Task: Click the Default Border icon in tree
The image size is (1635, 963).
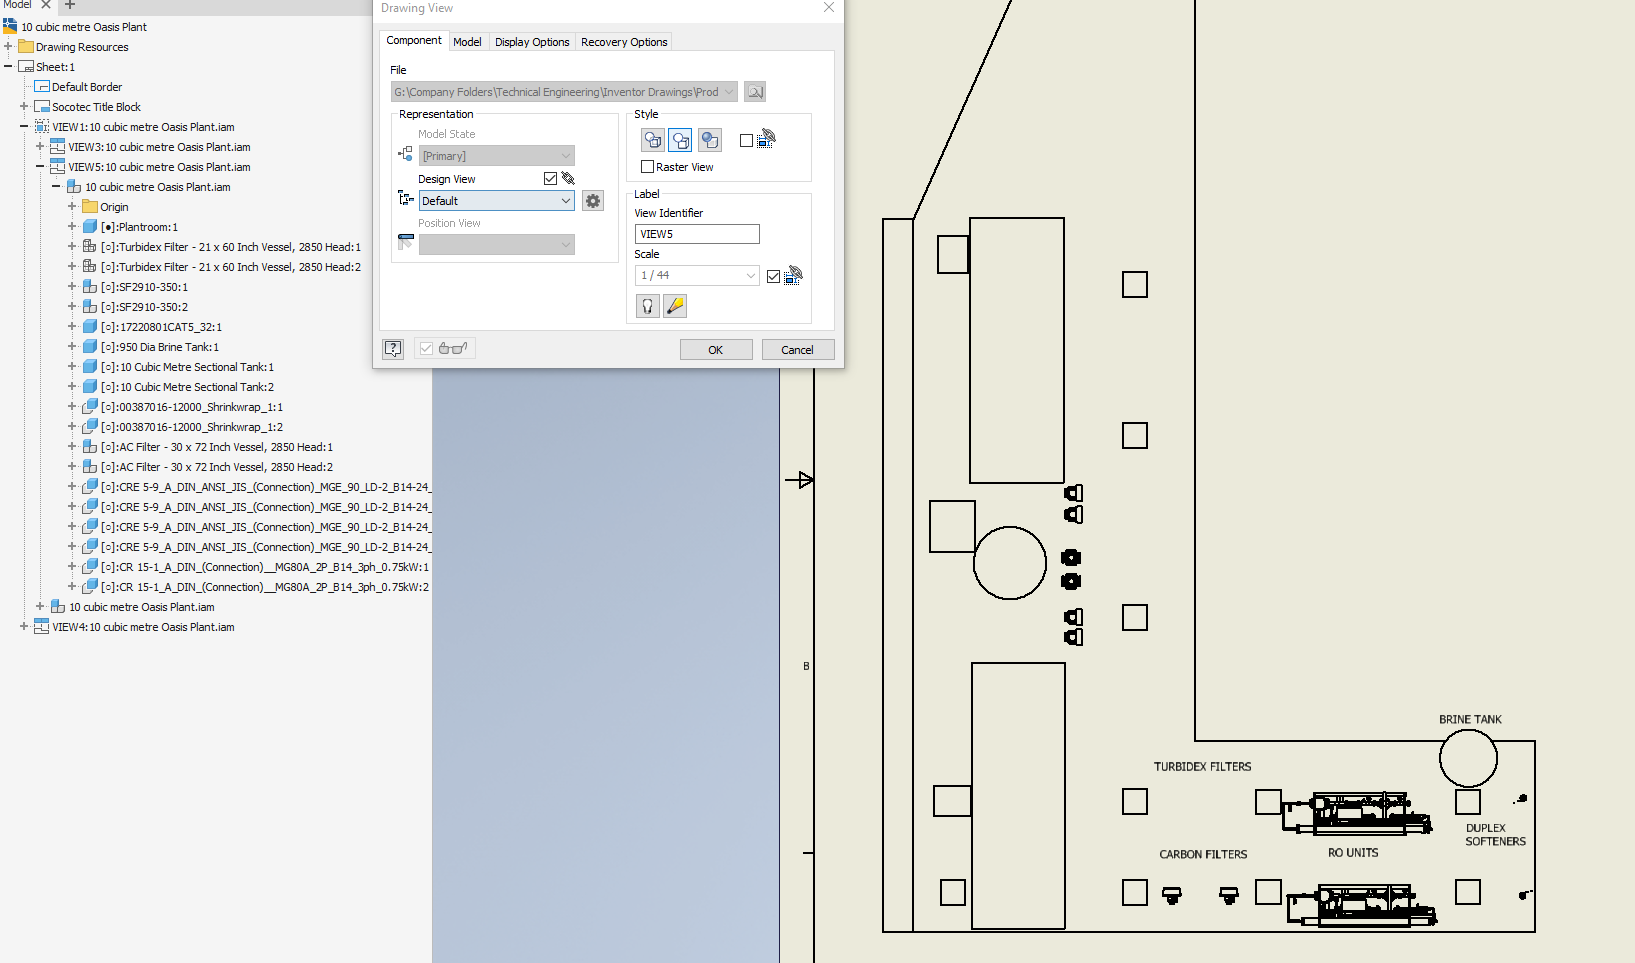Action: point(42,87)
